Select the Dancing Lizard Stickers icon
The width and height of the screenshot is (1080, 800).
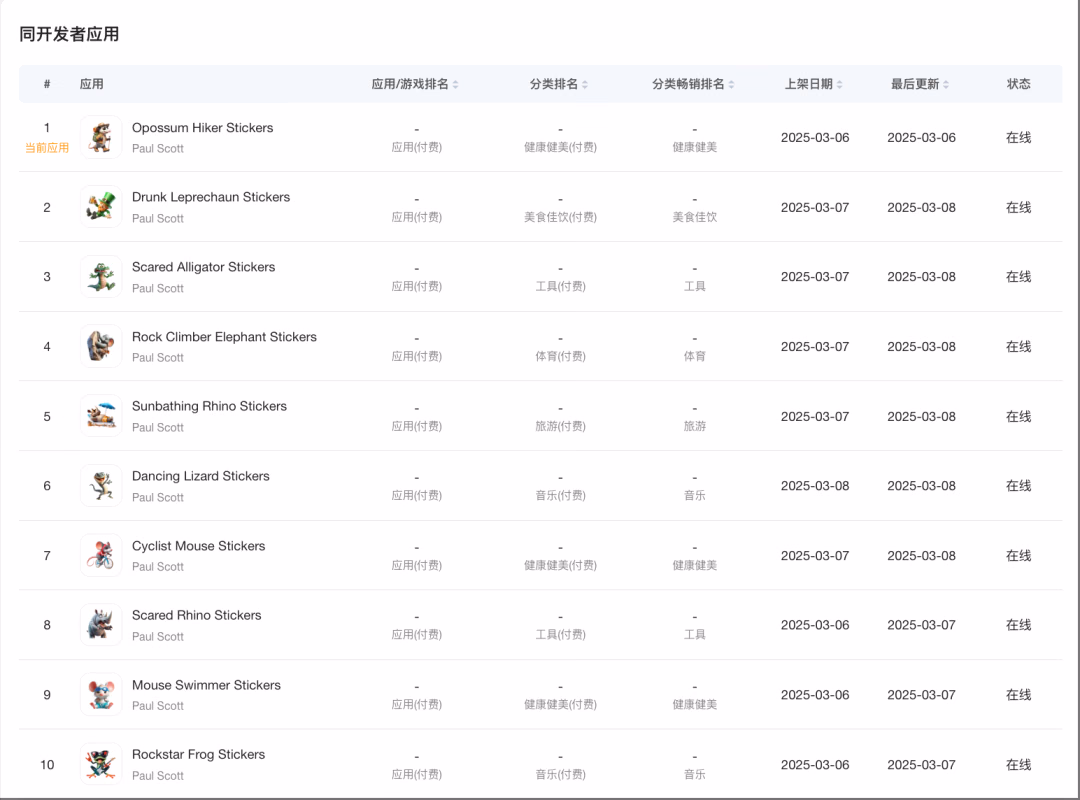pyautogui.click(x=101, y=486)
